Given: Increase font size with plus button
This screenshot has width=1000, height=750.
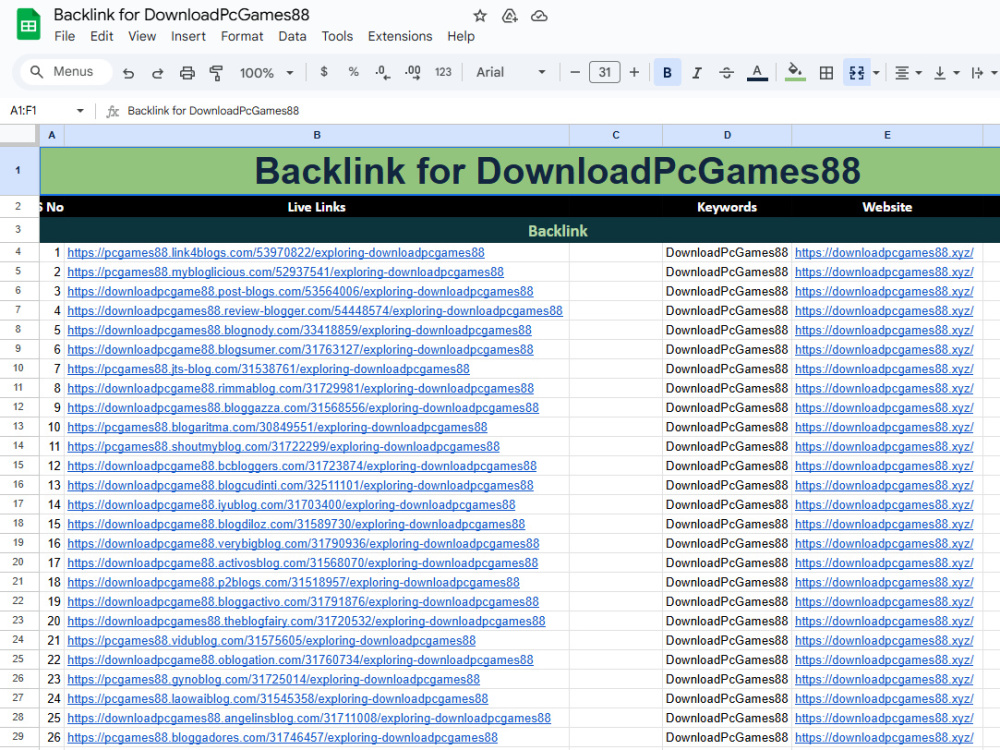Looking at the screenshot, I should [634, 72].
